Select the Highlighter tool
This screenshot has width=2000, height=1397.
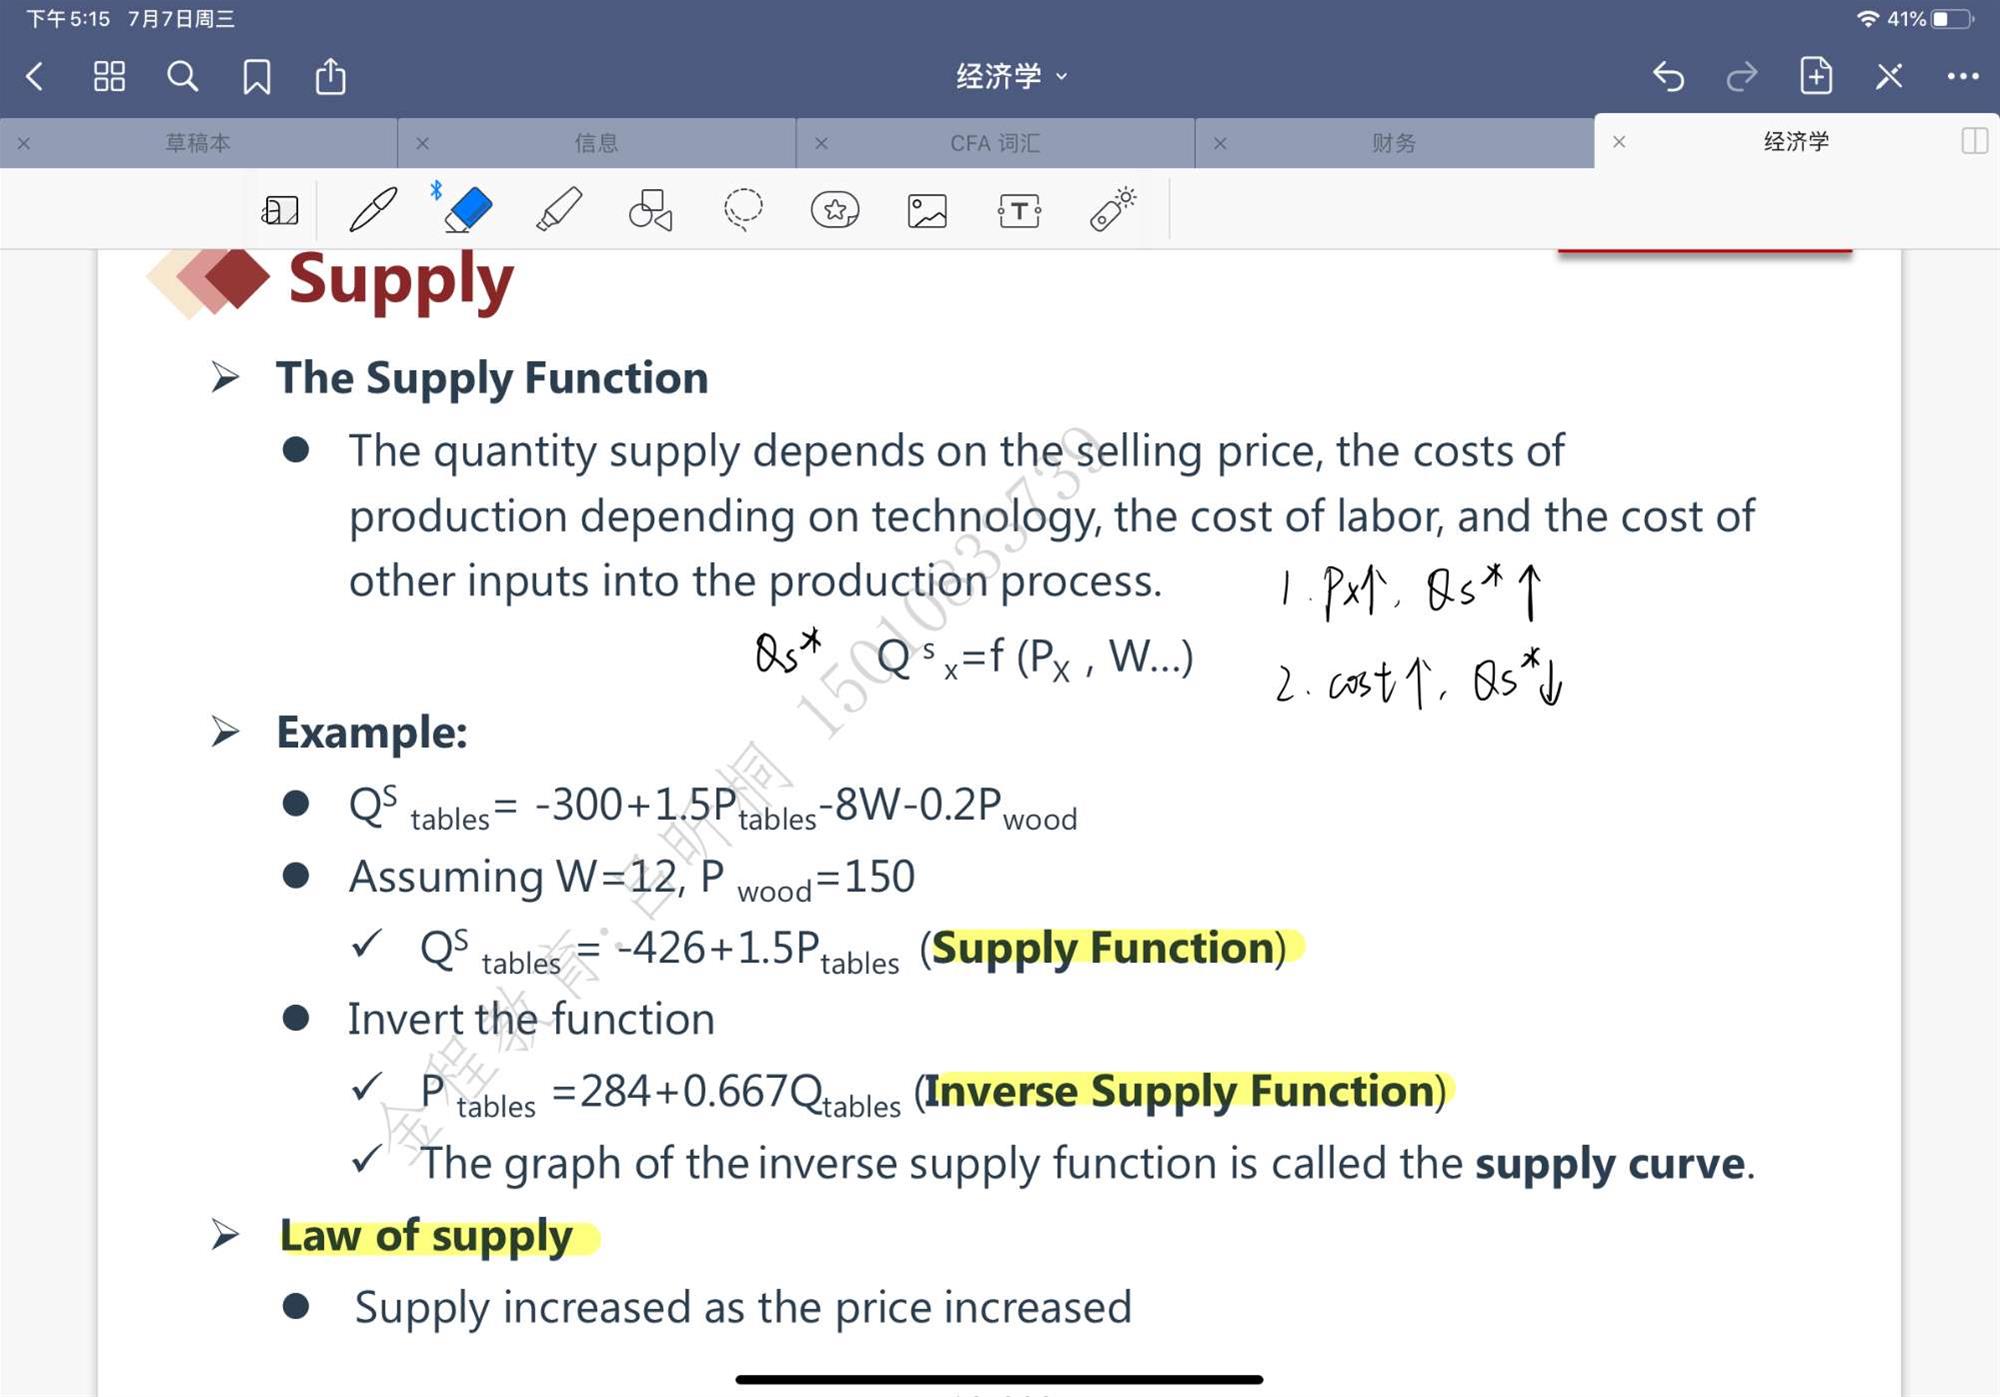point(558,210)
